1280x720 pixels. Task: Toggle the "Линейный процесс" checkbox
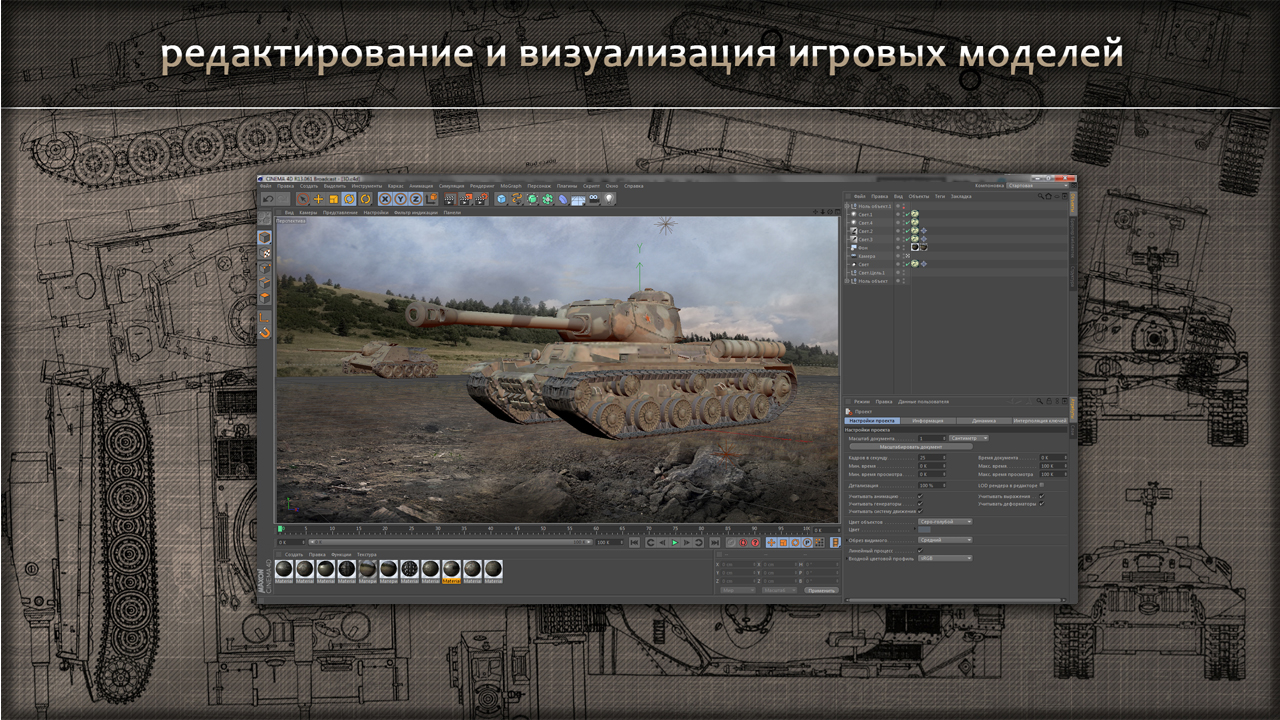[920, 550]
